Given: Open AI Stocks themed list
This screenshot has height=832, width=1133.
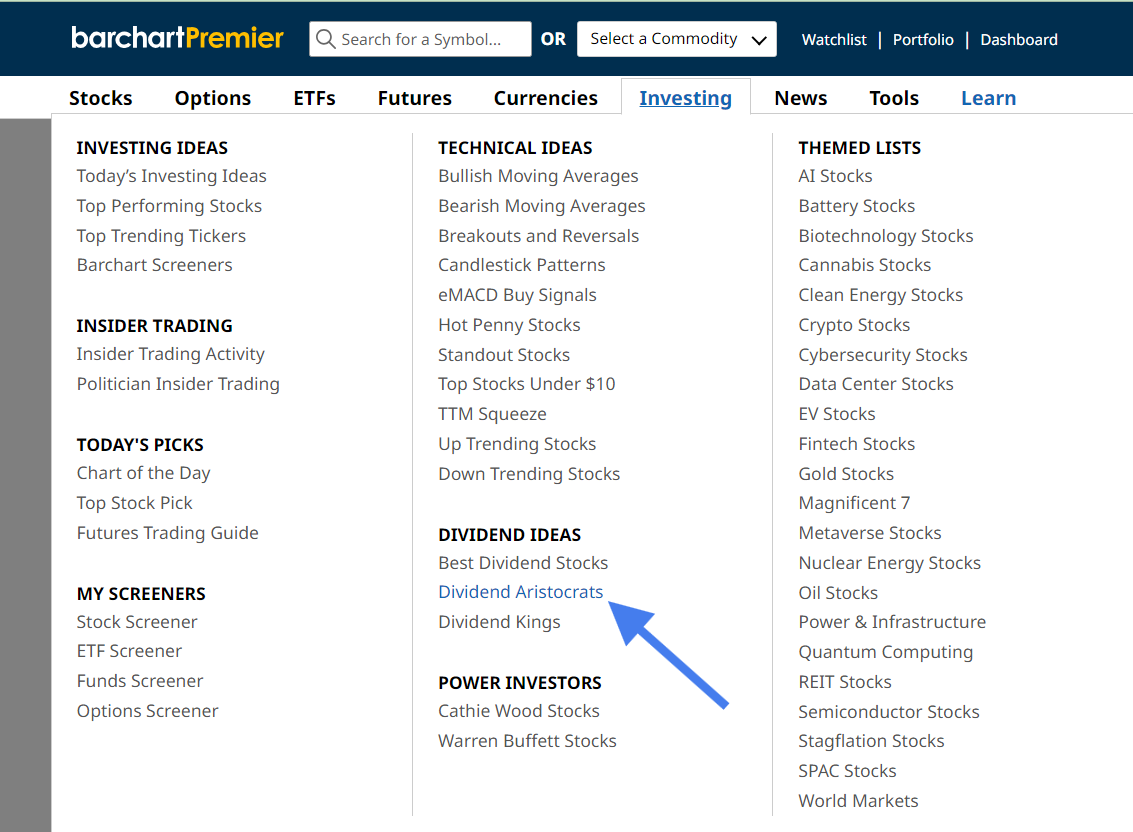Looking at the screenshot, I should click(835, 176).
